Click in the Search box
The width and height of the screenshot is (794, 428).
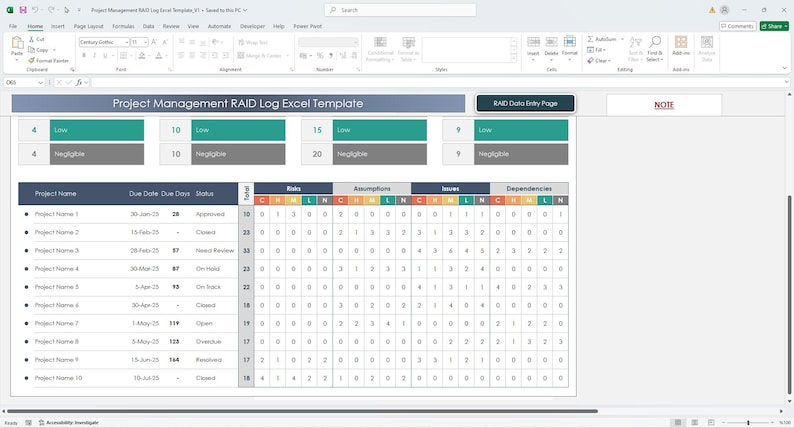coord(400,10)
